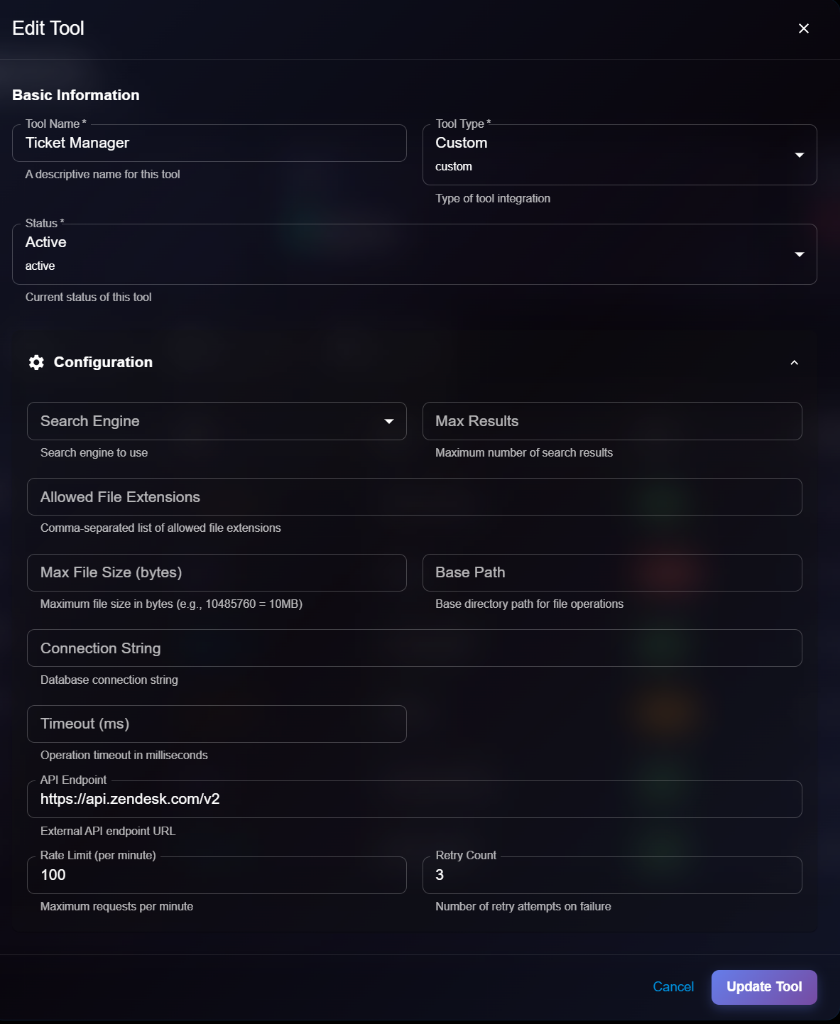The image size is (840, 1024).
Task: Click the Base Path field
Action: pos(612,572)
